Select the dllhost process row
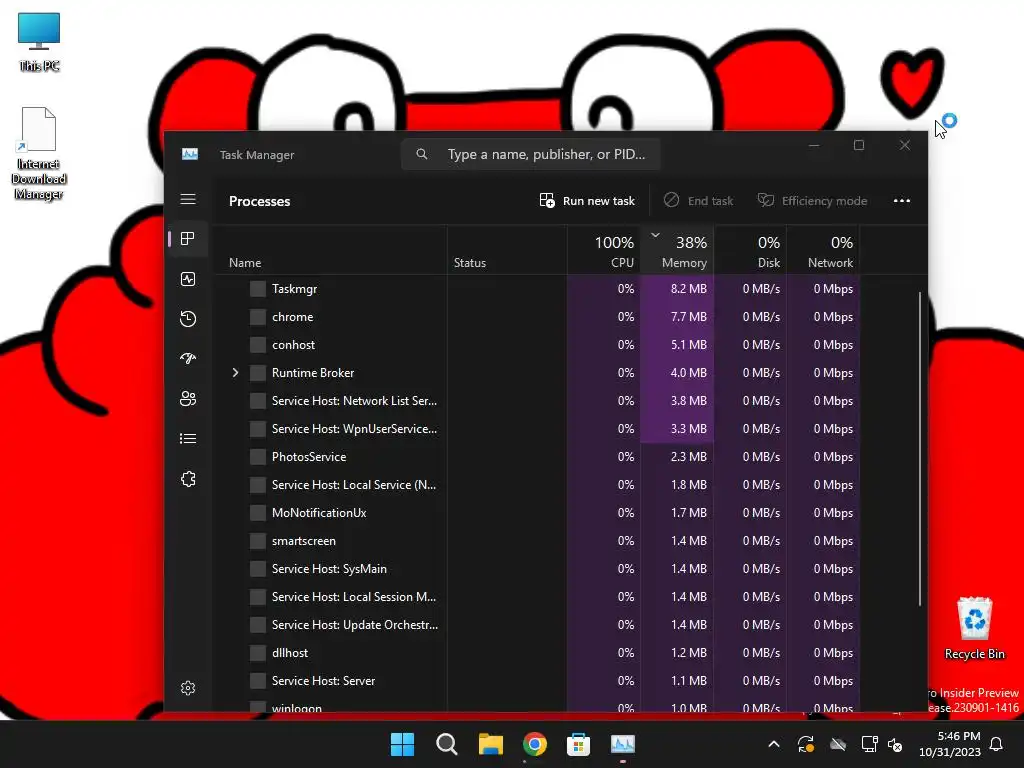Viewport: 1024px width, 768px height. click(537, 653)
